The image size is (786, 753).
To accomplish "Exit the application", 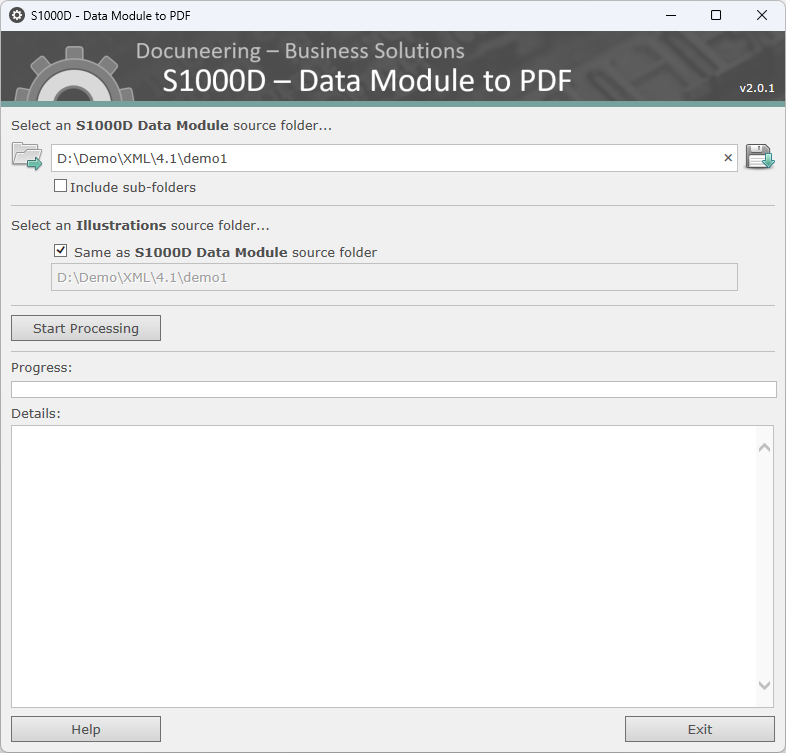I will tap(699, 729).
